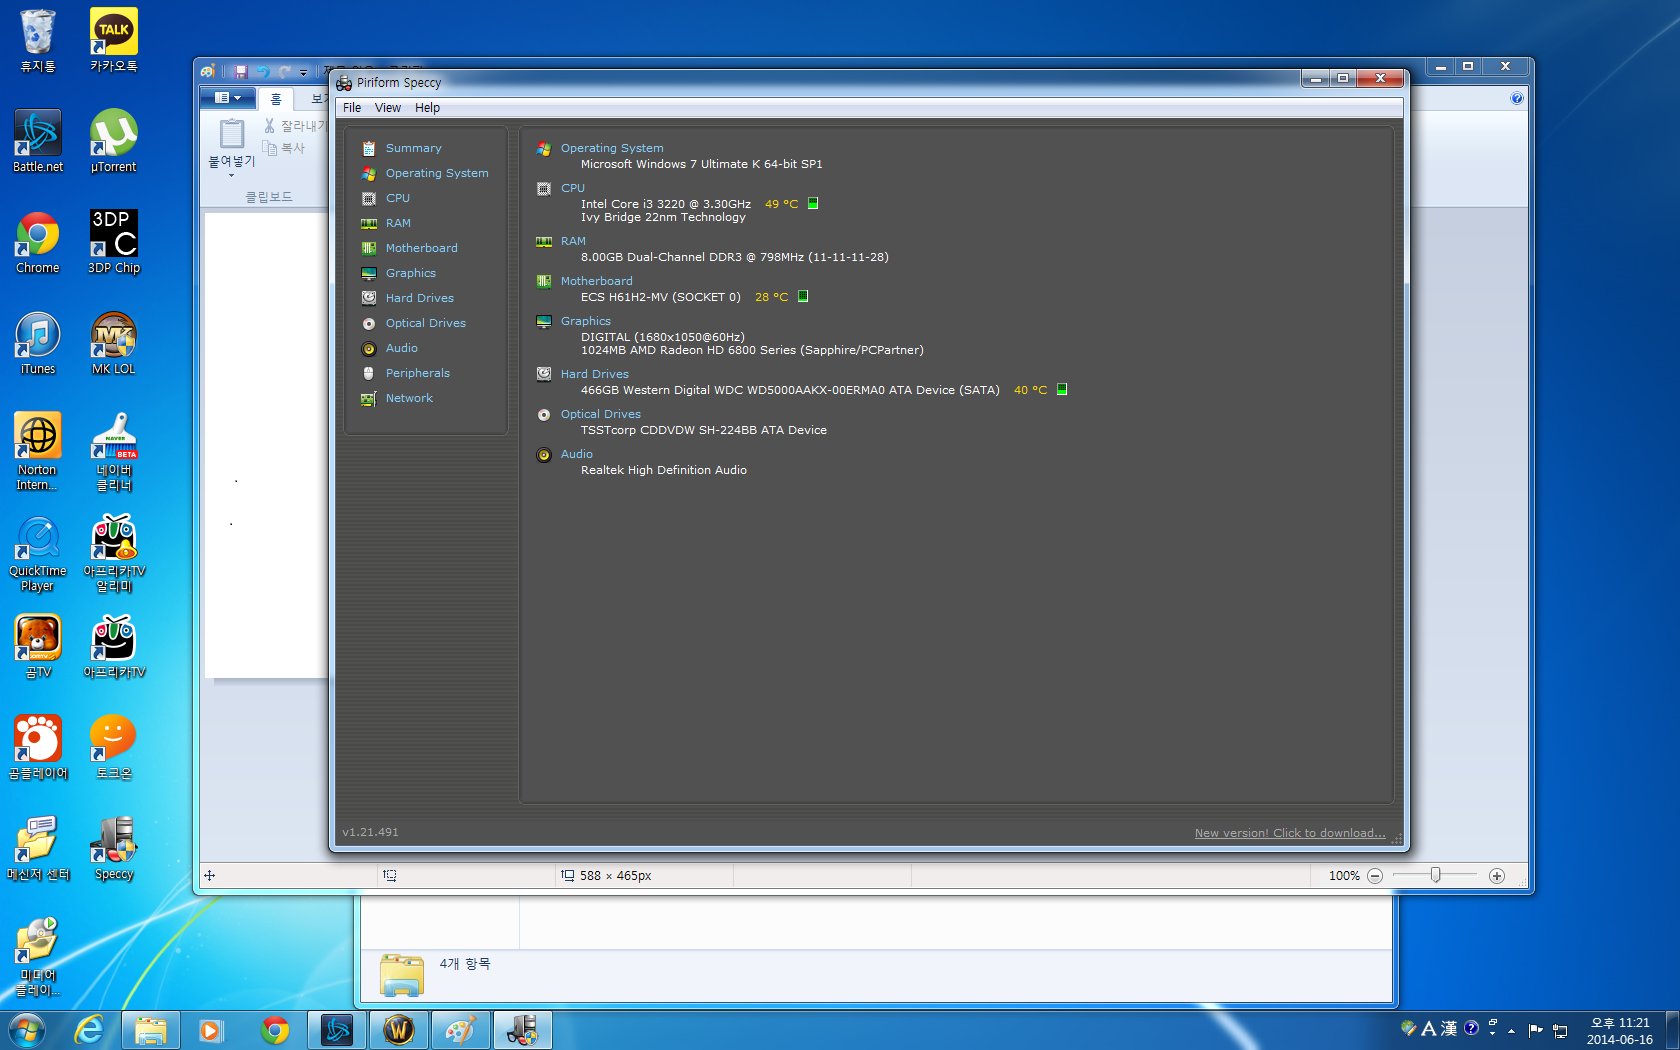The width and height of the screenshot is (1680, 1050).
Task: Click the disc icon beside sidebar Optical Drives
Action: point(369,323)
